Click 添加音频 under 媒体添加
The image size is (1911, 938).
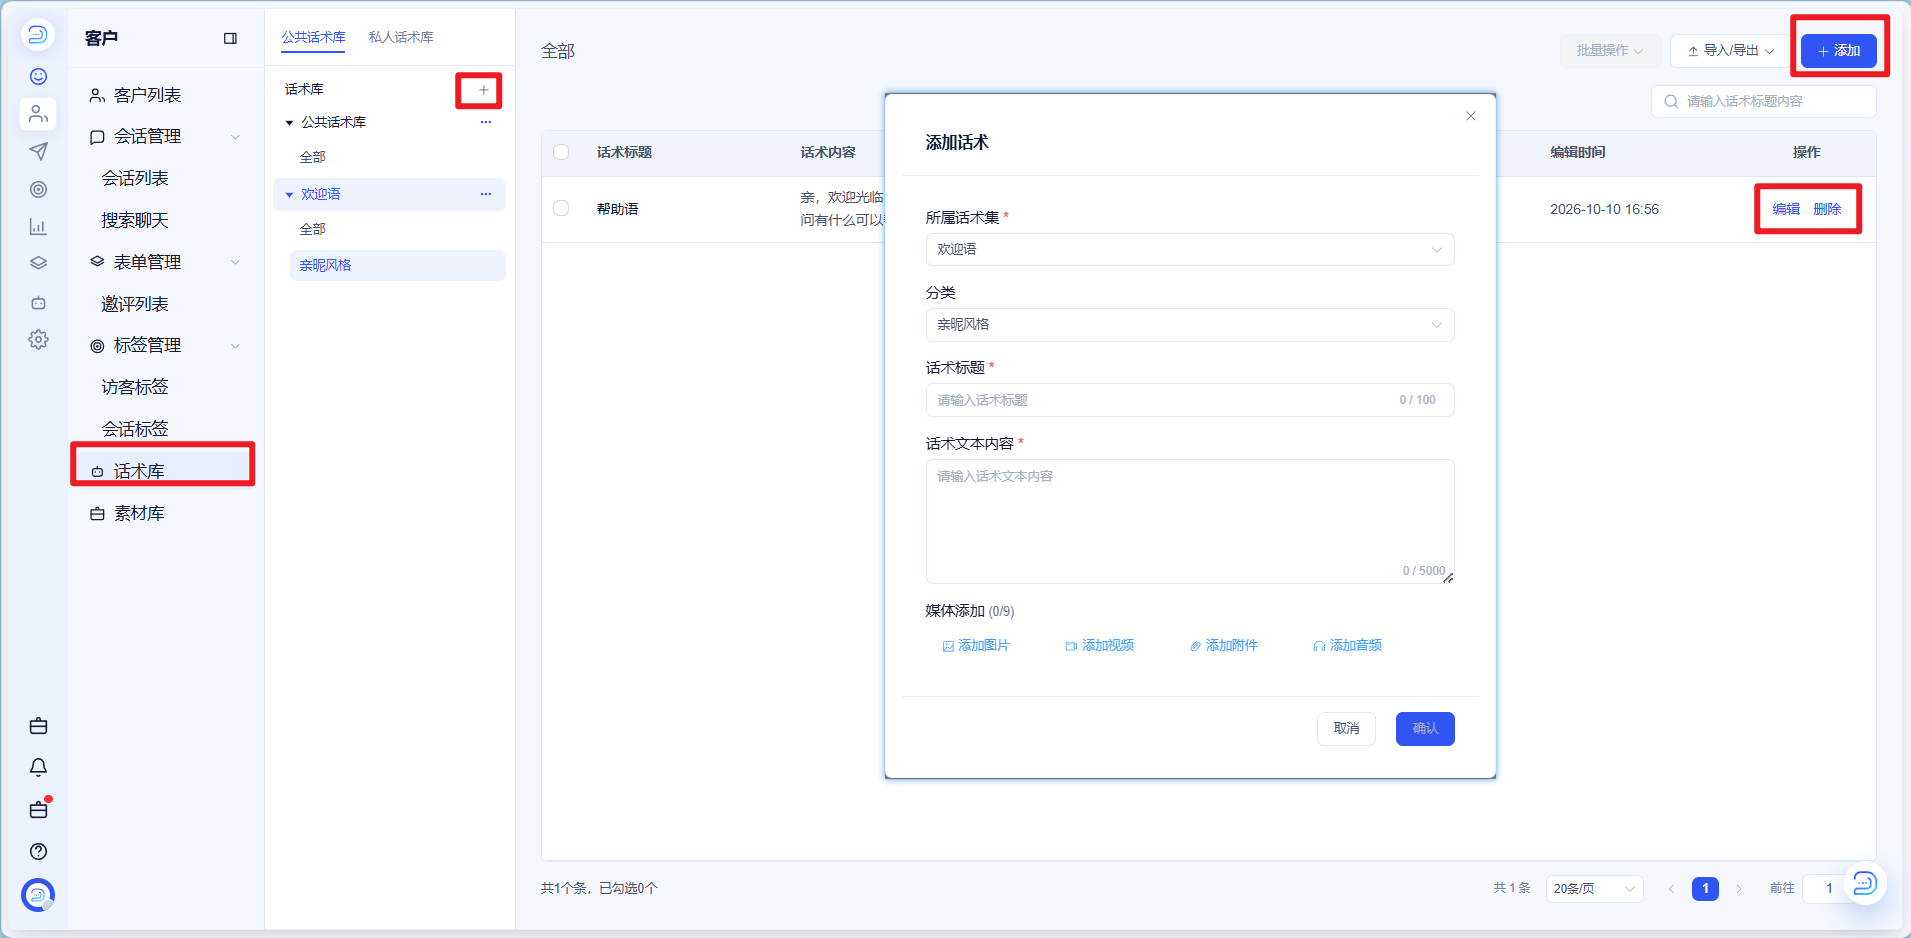coord(1348,646)
